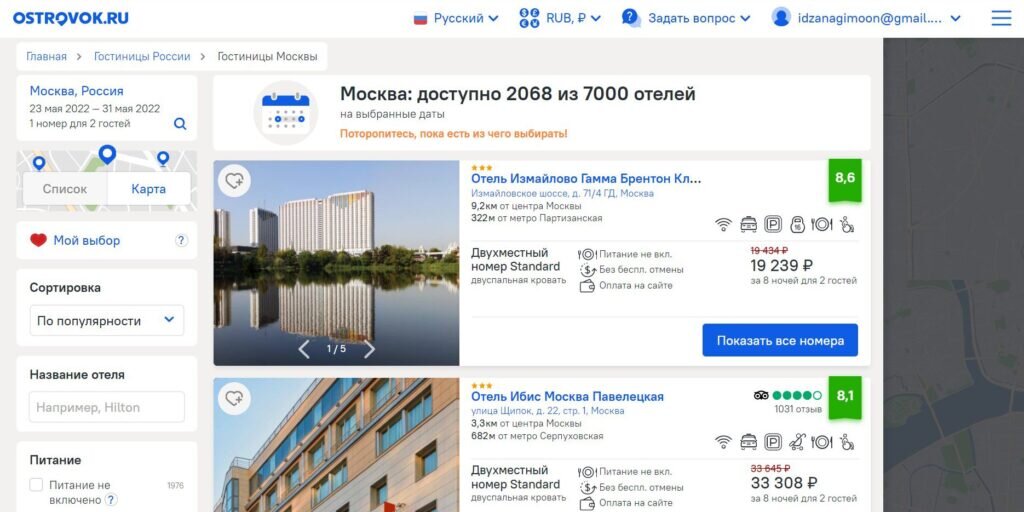Image resolution: width=1024 pixels, height=512 pixels.
Task: Check the Питание не включено checkbox
Action: [x=37, y=485]
